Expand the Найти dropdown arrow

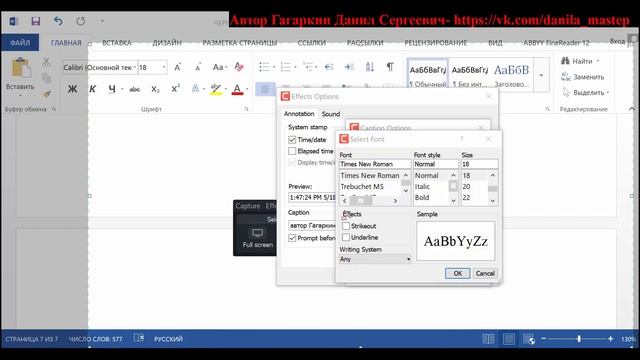pyautogui.click(x=598, y=61)
